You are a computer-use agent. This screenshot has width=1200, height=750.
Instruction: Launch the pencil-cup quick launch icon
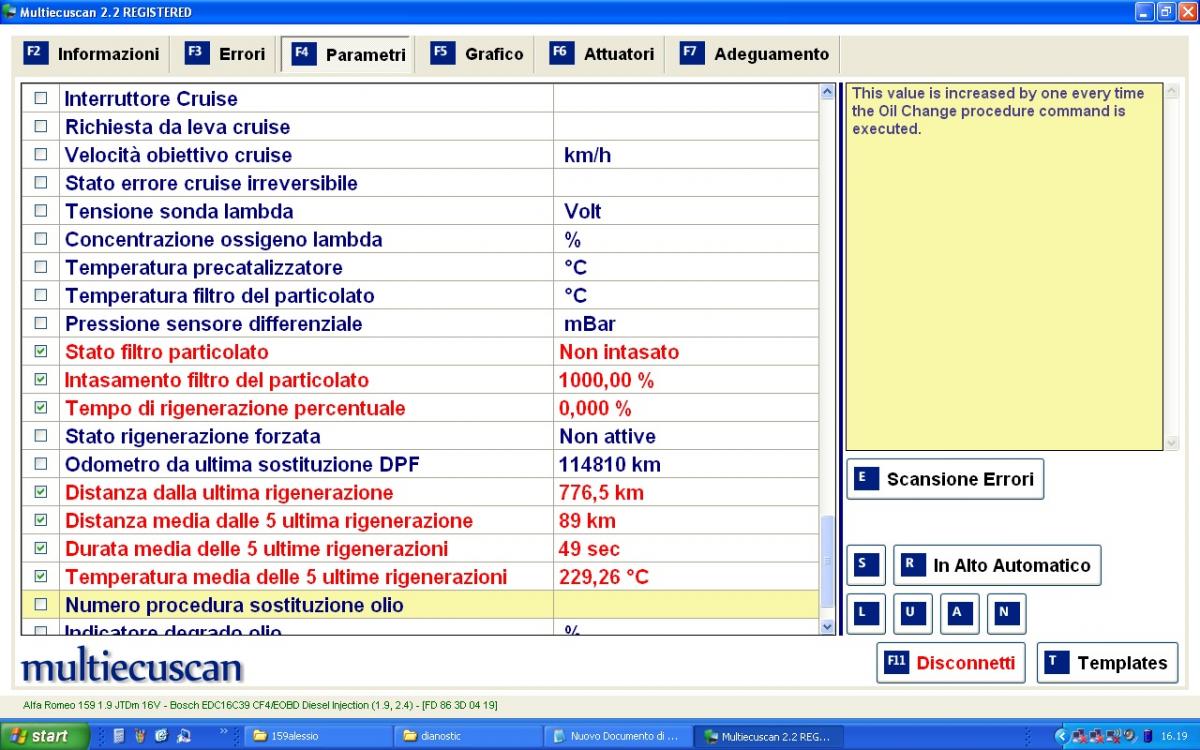pos(140,736)
